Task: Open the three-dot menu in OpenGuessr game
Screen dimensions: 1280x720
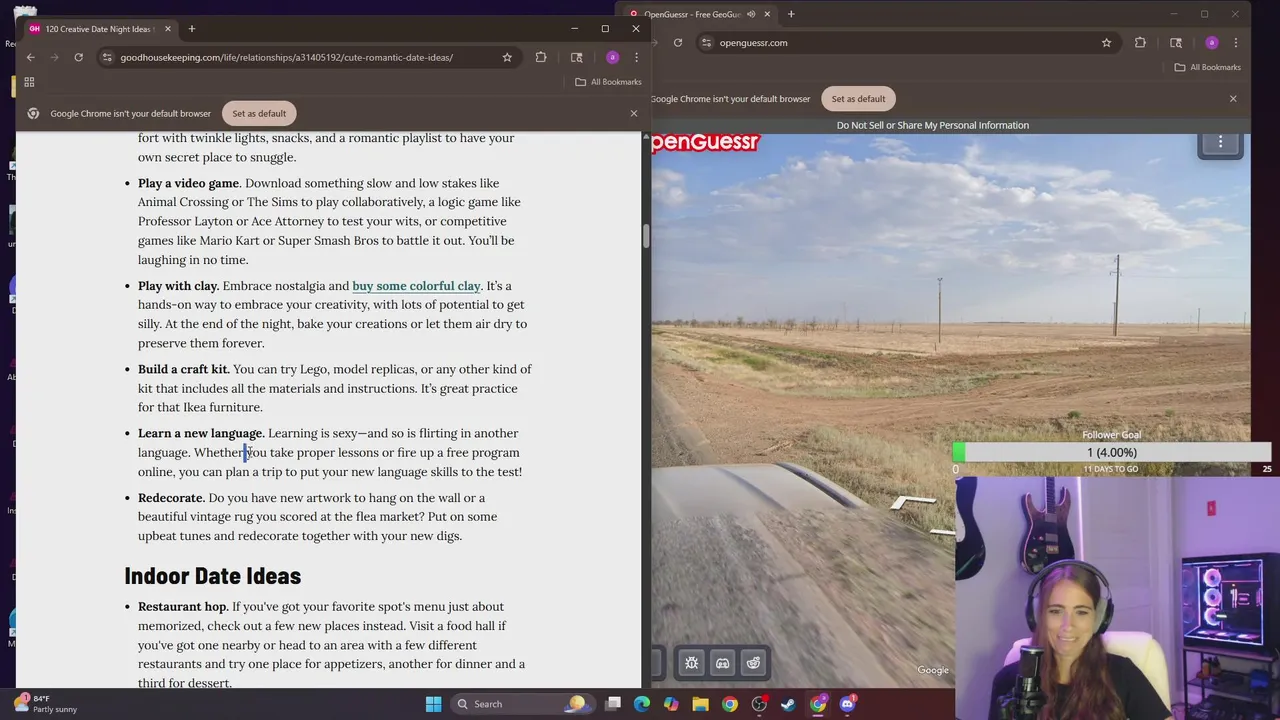Action: click(x=1220, y=143)
